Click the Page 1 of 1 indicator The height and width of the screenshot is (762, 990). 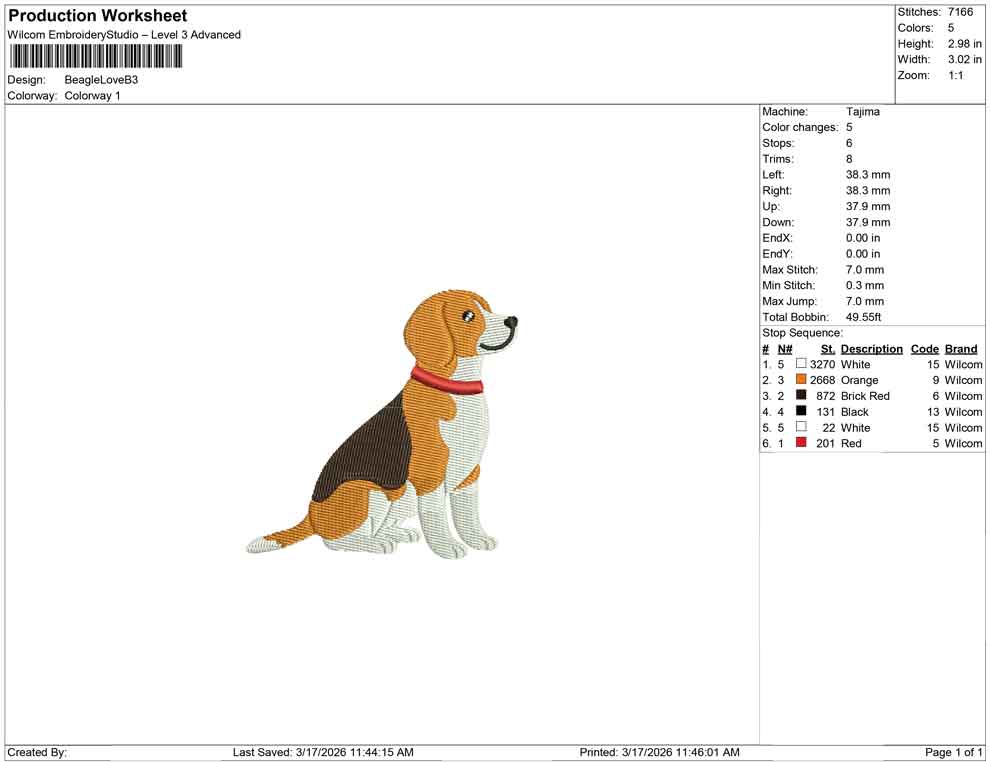(953, 752)
